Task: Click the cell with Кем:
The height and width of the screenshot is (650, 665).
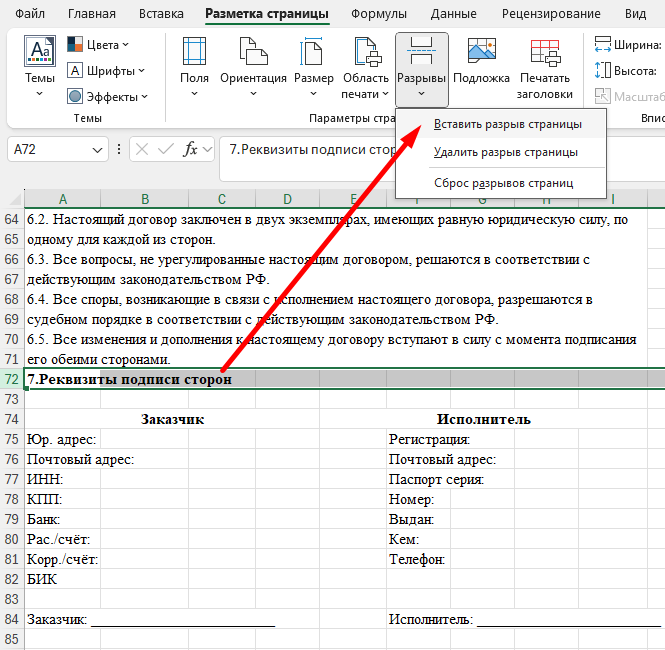Action: (419, 539)
